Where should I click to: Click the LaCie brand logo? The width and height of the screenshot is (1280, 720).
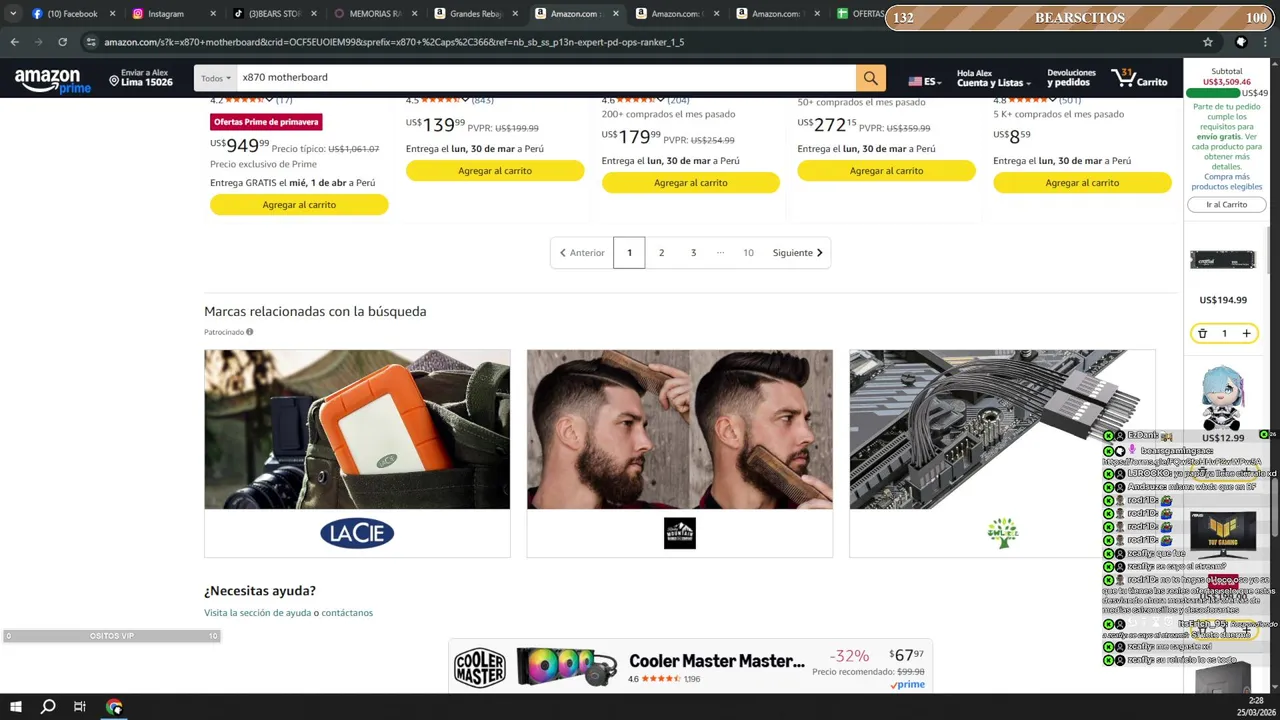coord(357,533)
